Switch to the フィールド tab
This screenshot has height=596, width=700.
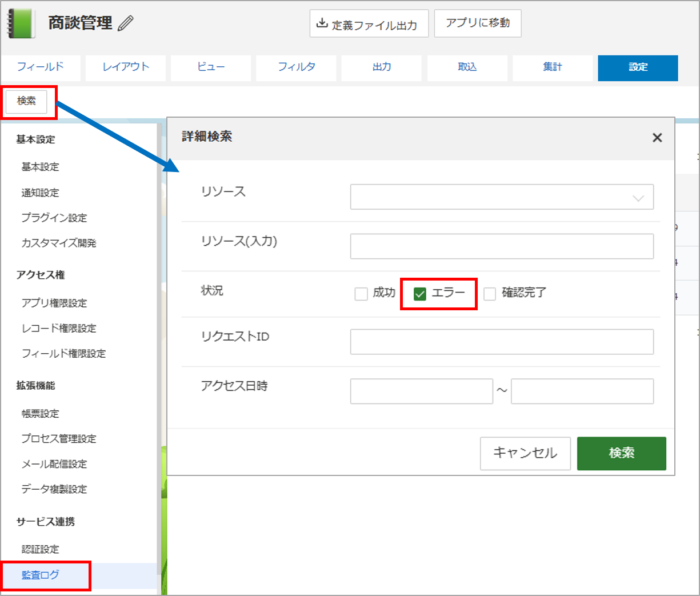click(x=40, y=67)
